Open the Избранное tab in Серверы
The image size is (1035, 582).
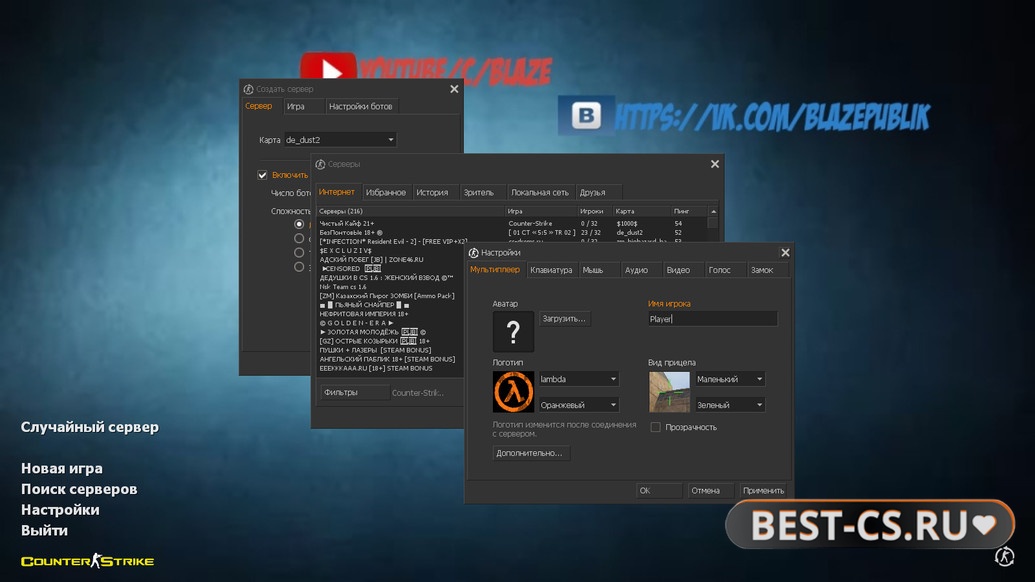pyautogui.click(x=385, y=193)
